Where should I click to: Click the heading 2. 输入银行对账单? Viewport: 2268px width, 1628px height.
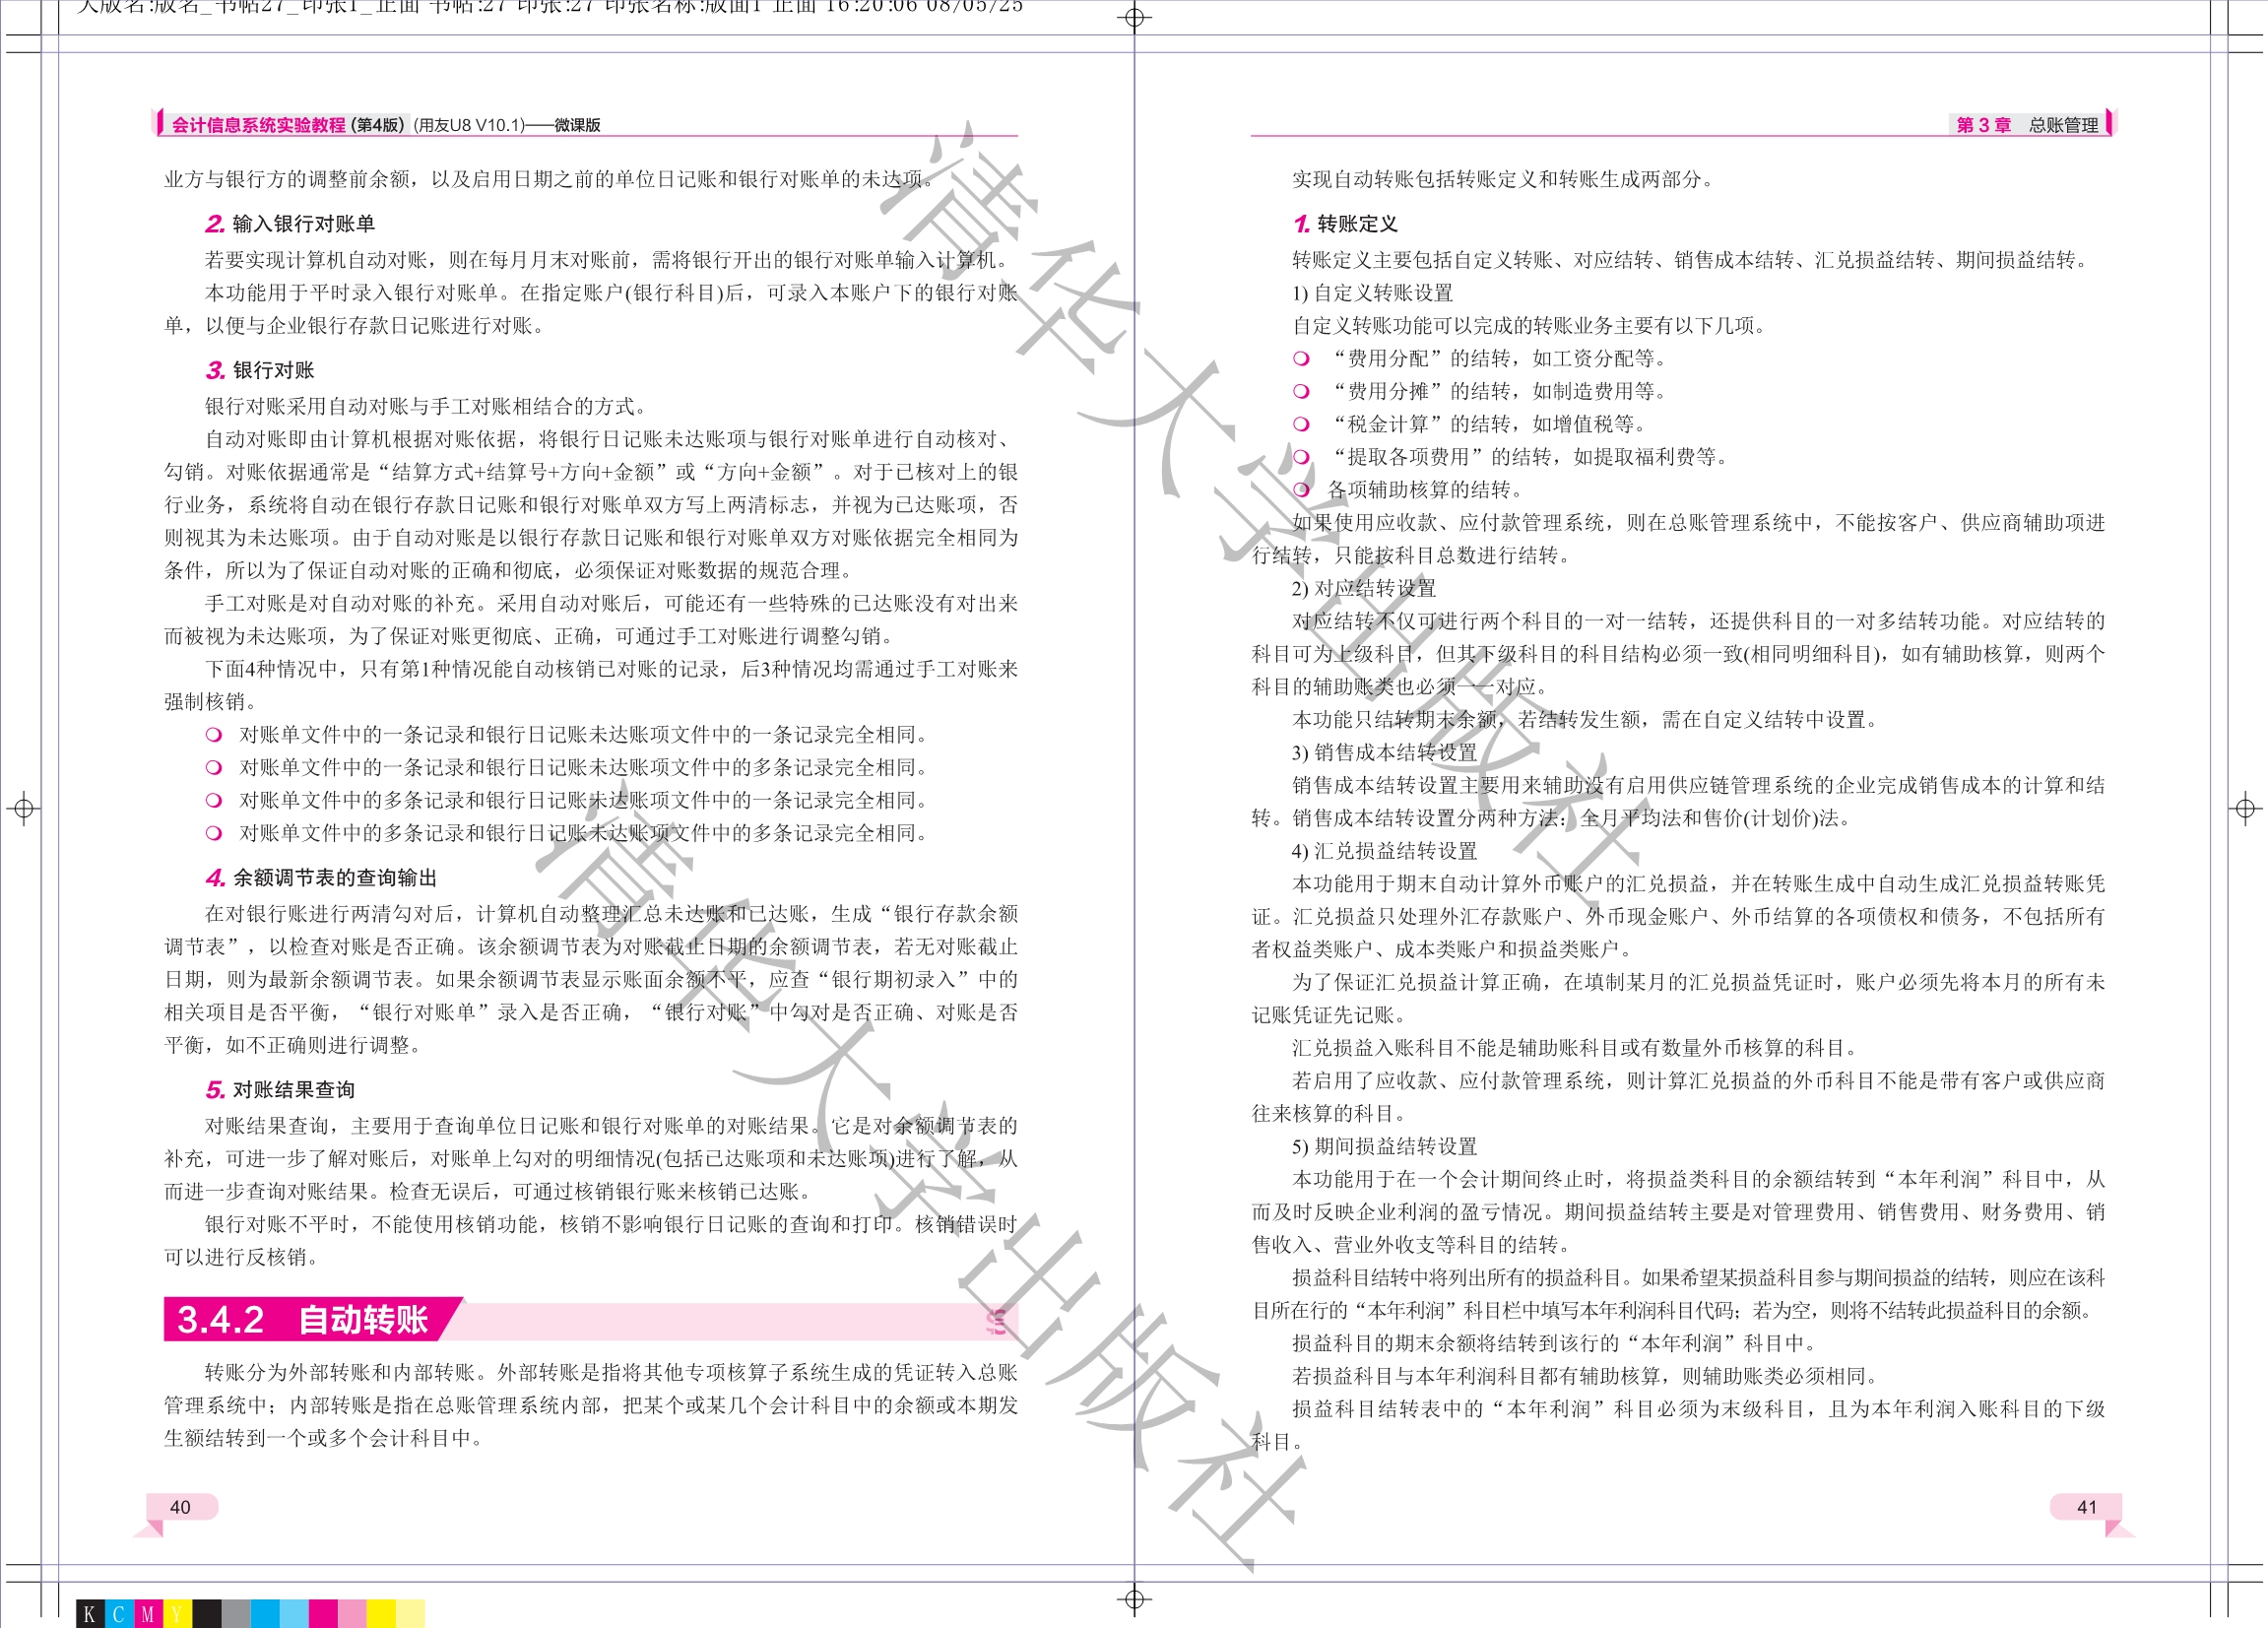[x=290, y=224]
